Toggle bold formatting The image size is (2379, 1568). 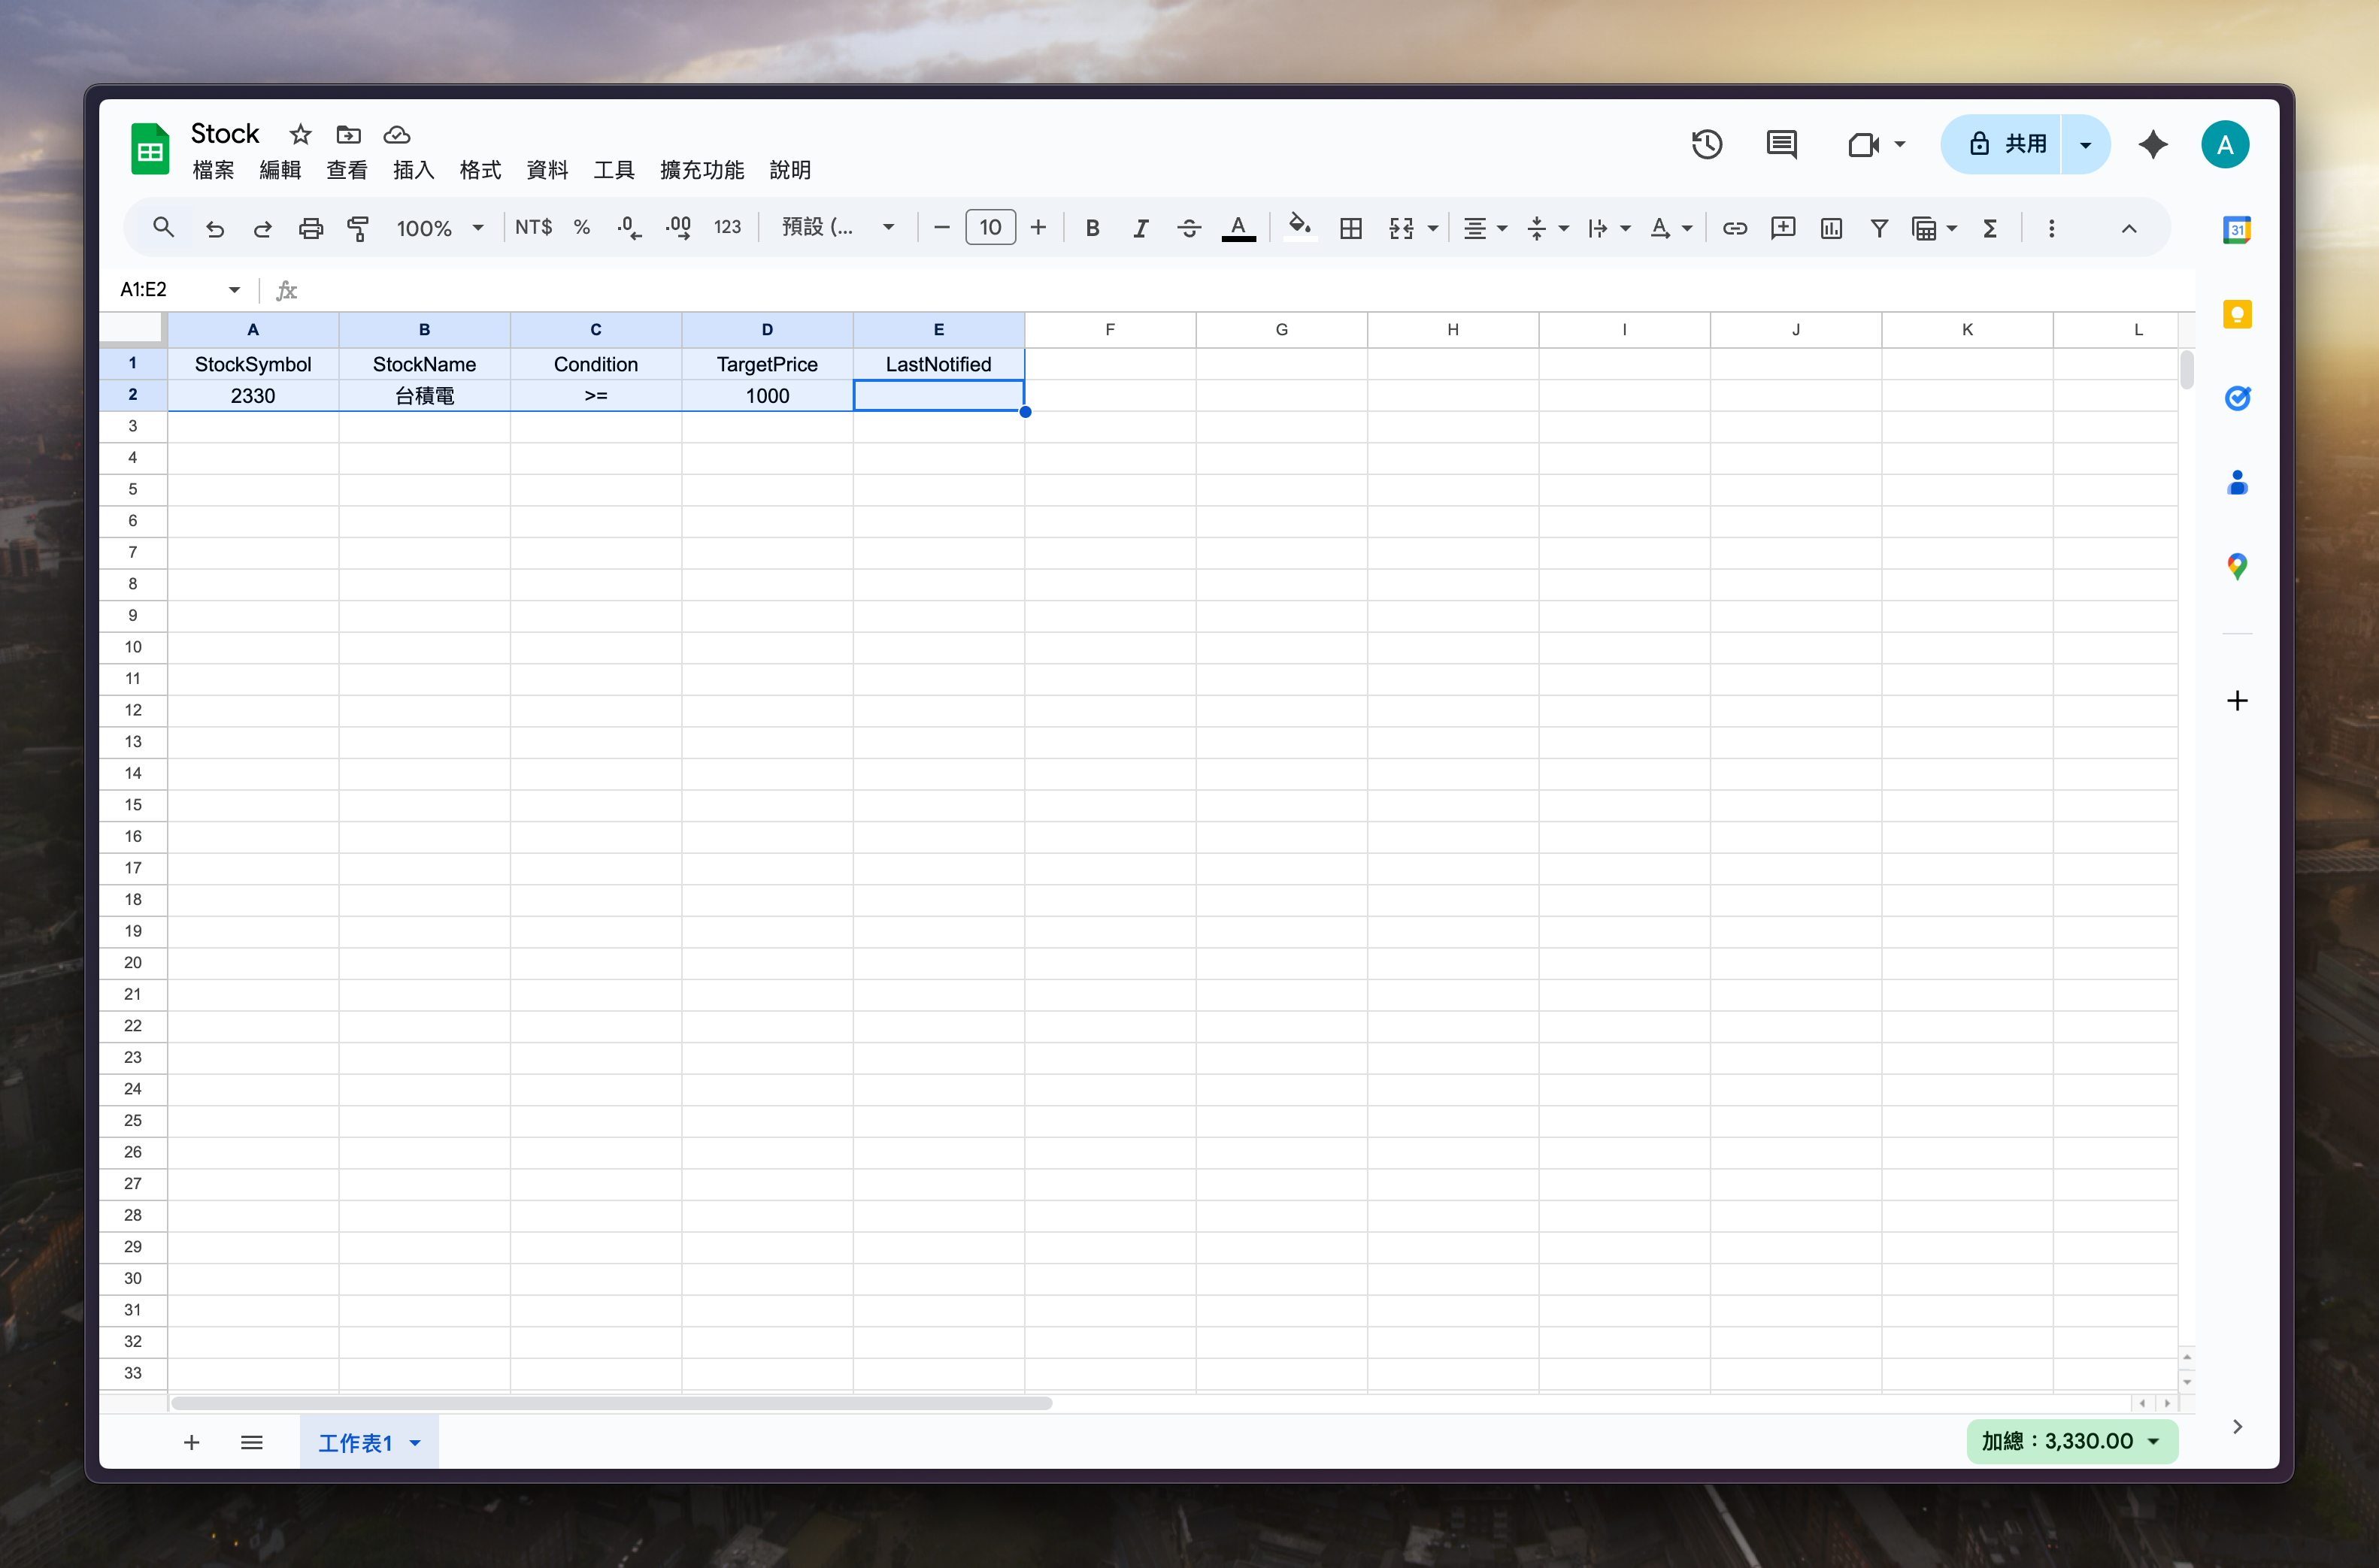coord(1092,228)
